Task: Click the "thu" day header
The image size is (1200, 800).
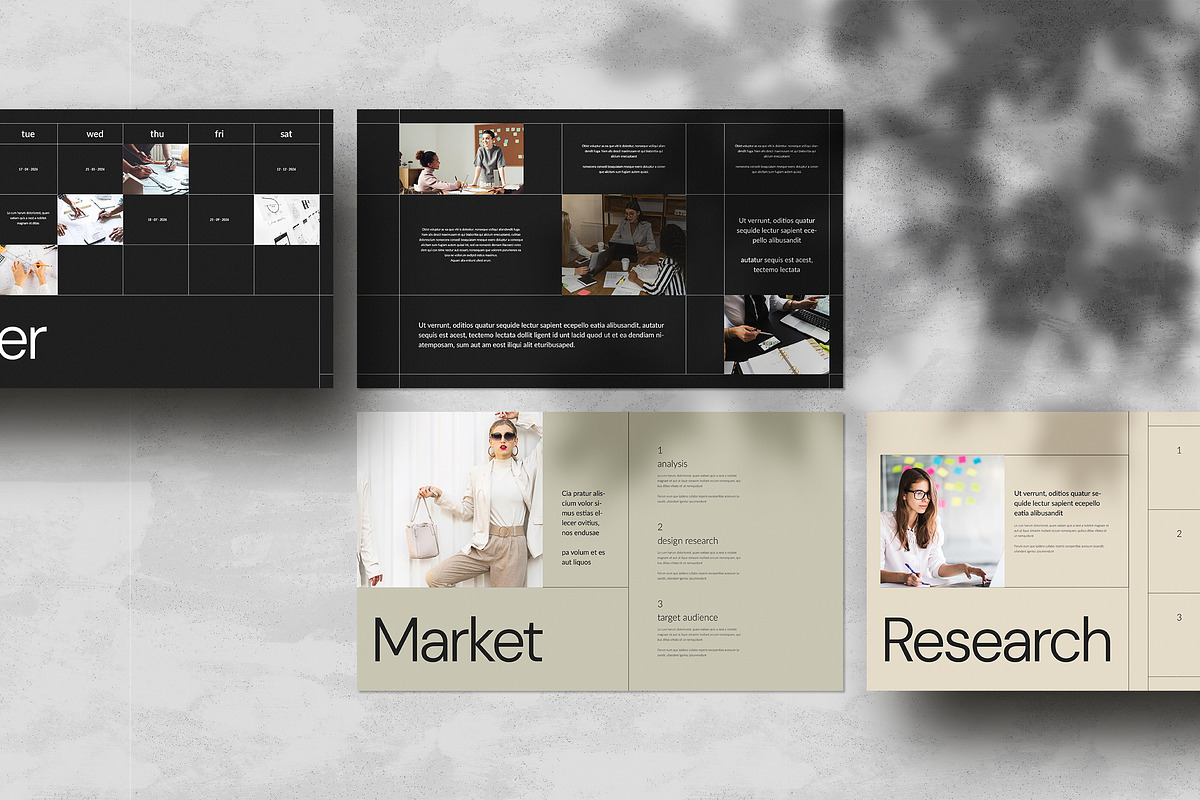Action: (157, 134)
